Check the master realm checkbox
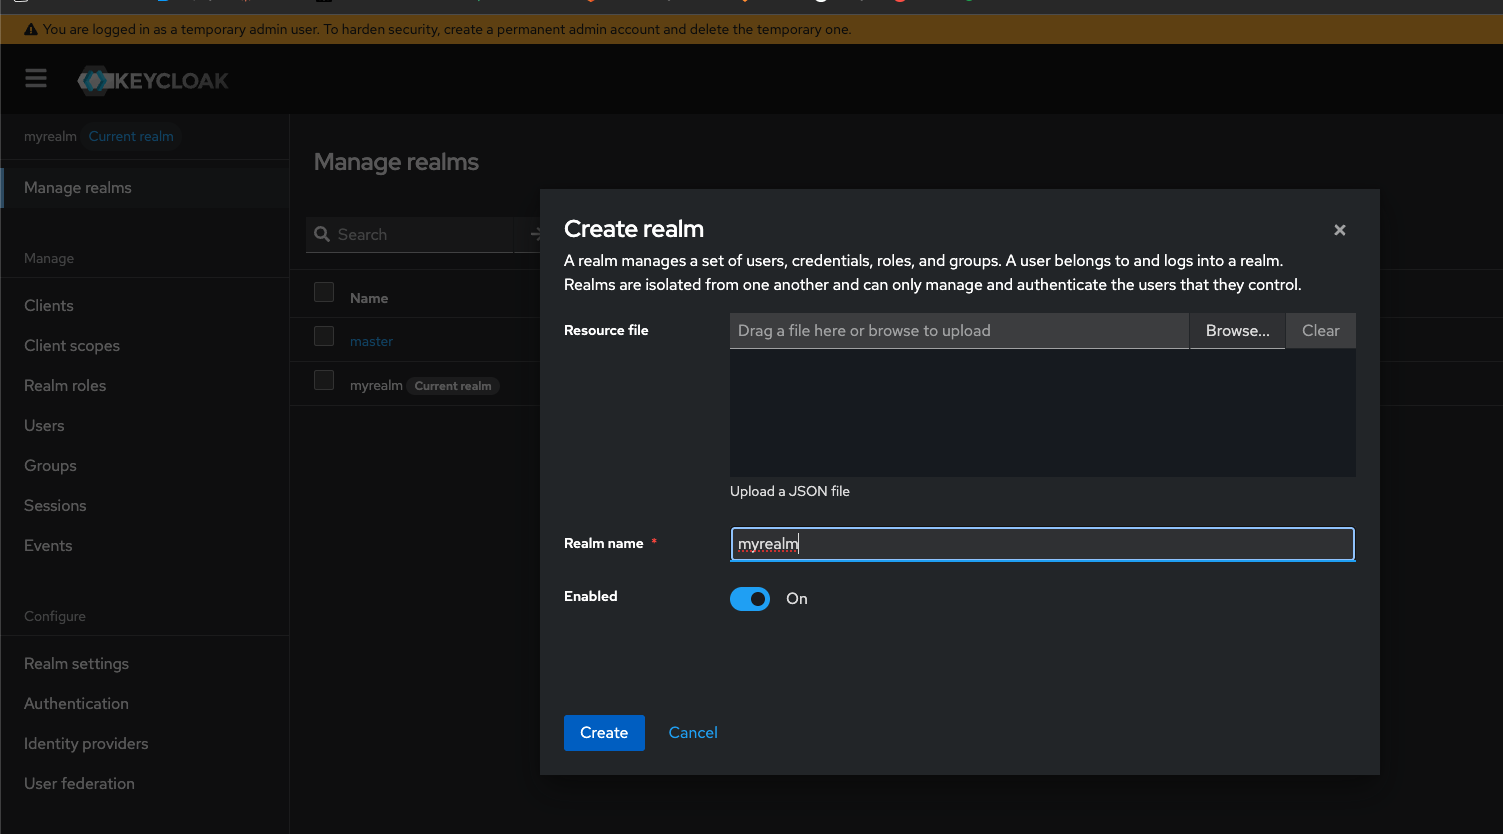1503x834 pixels. click(x=324, y=336)
